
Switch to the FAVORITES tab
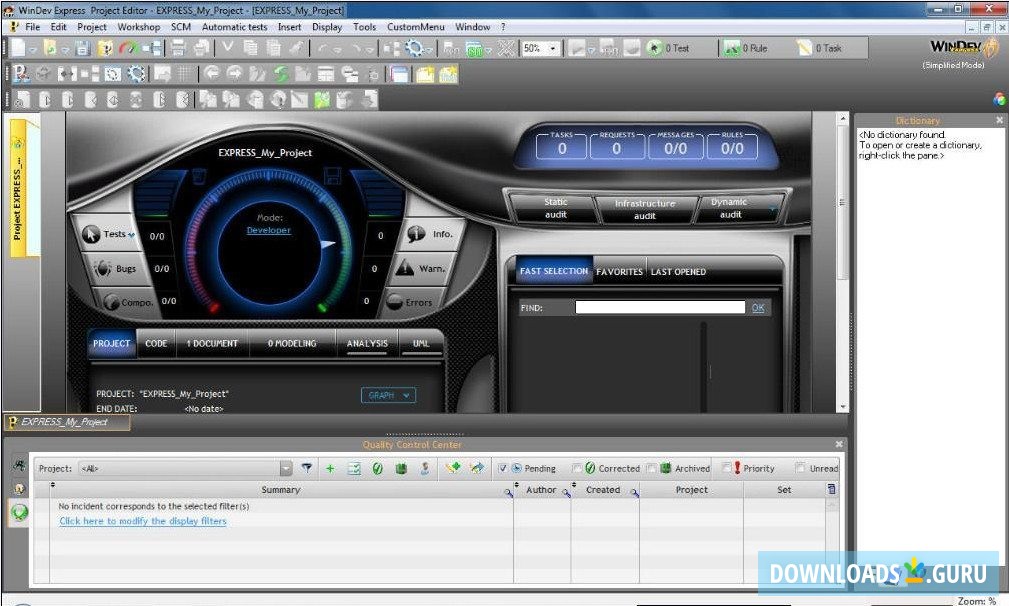[x=619, y=272]
